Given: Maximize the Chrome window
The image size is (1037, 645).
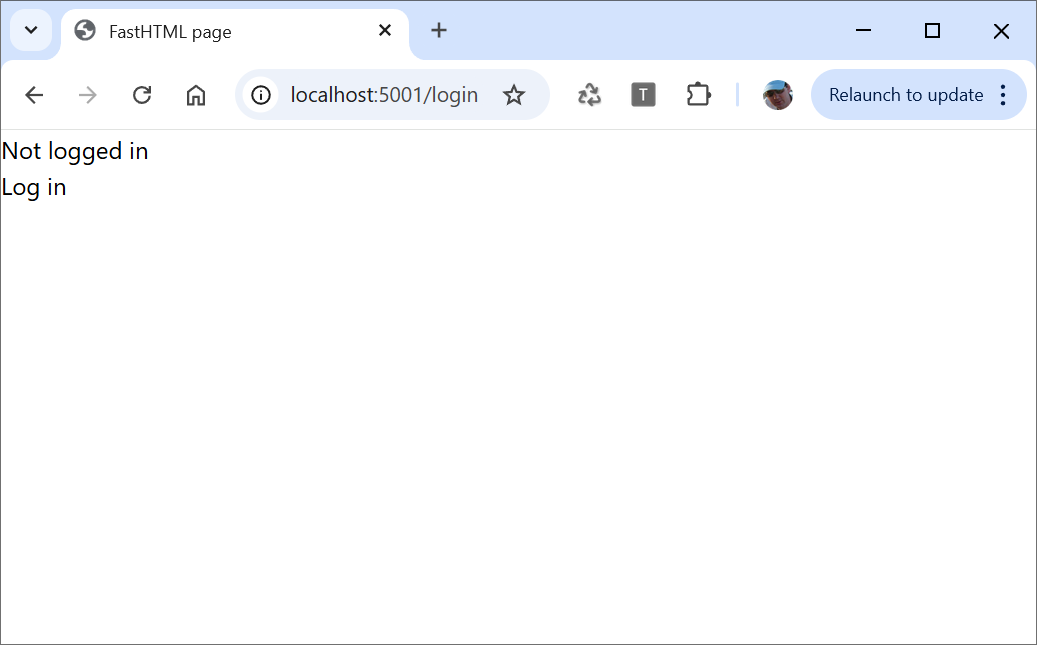Looking at the screenshot, I should (x=932, y=31).
